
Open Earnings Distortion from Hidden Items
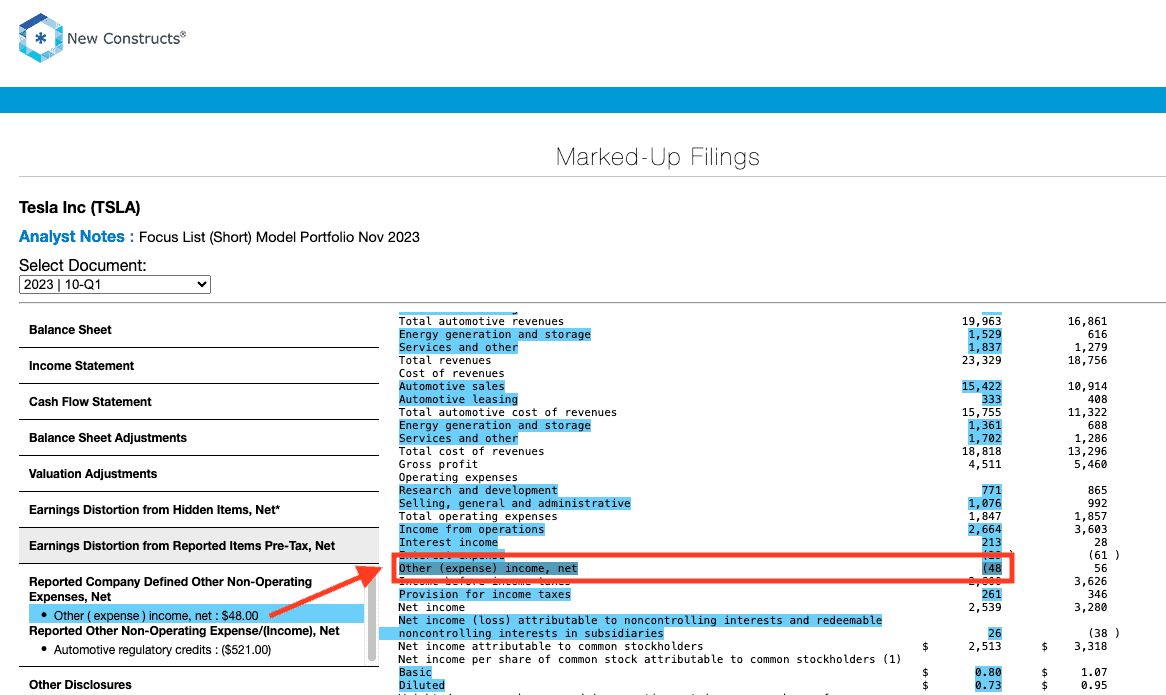pyautogui.click(x=199, y=510)
